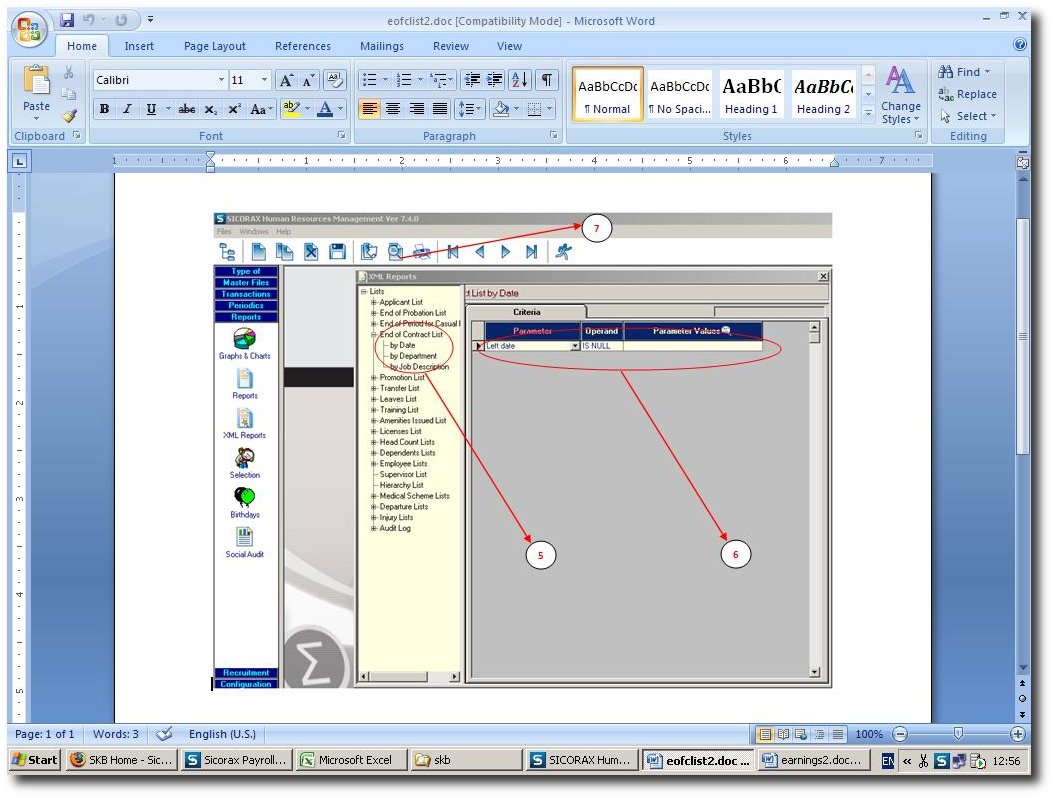Sort the selected text with the Sort icon
The image size is (1054, 798).
(x=520, y=80)
